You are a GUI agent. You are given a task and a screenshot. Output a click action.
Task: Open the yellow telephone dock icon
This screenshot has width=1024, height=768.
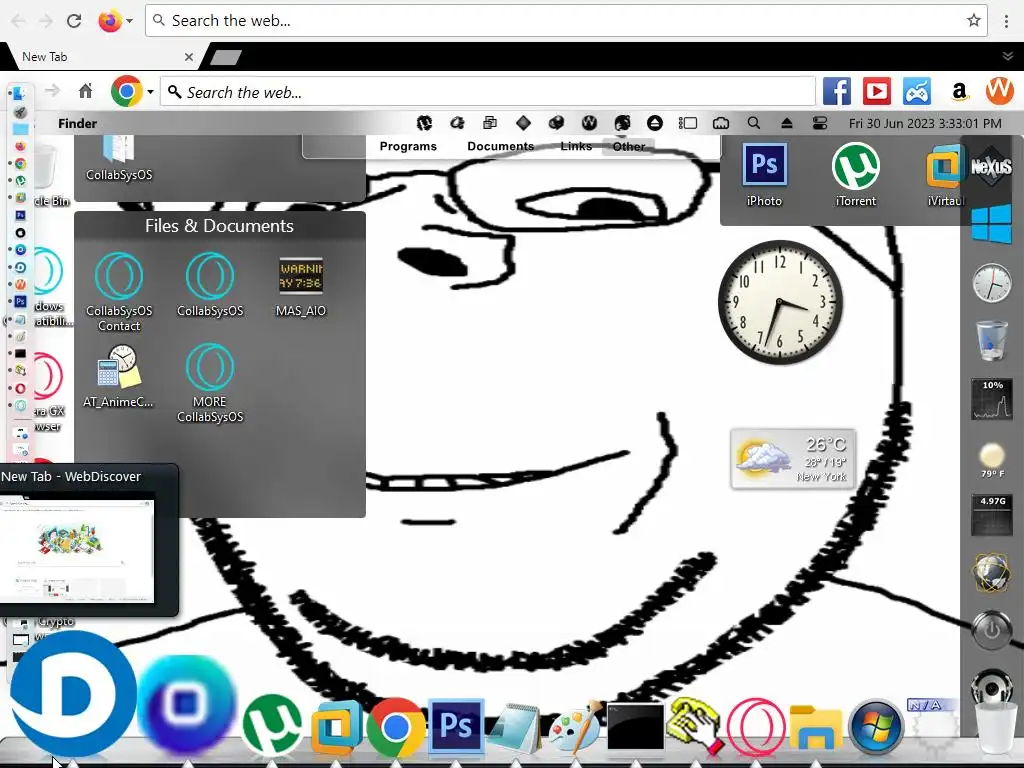[x=695, y=725]
